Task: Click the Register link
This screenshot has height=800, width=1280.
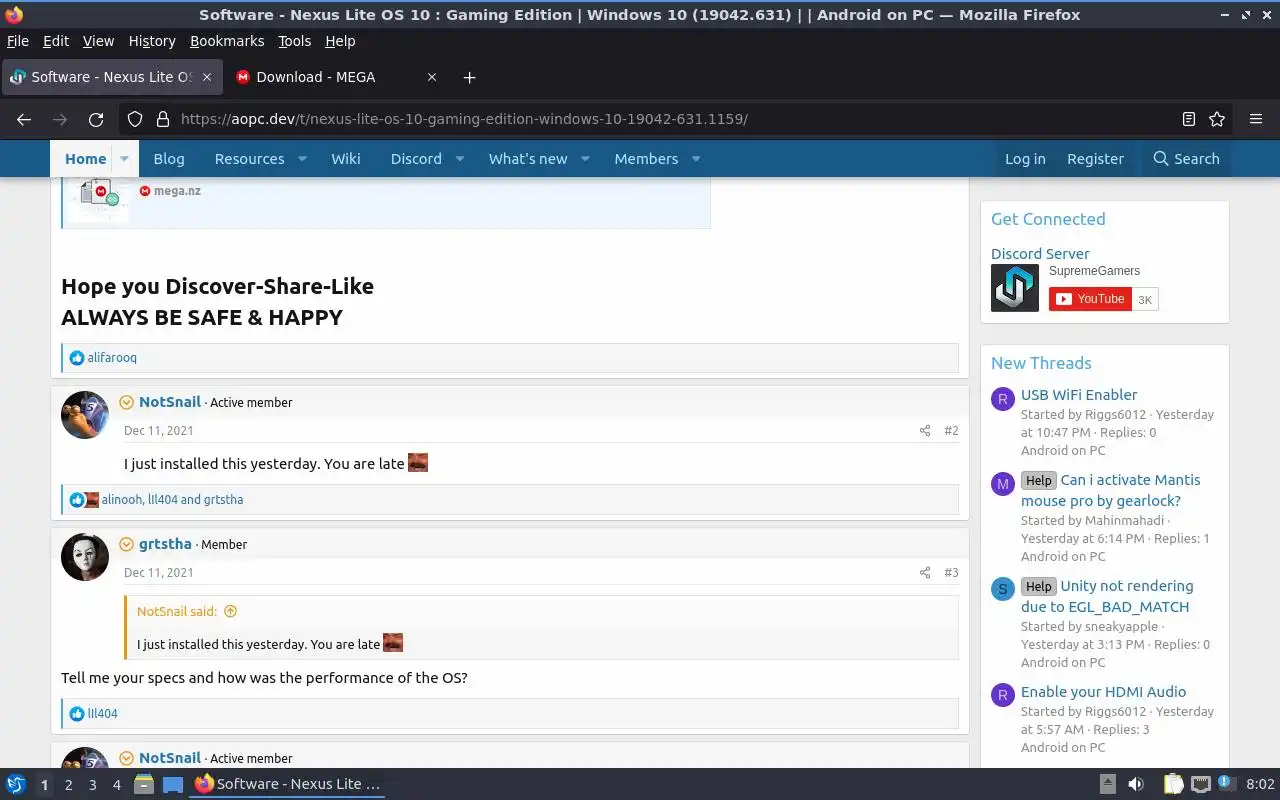Action: click(1095, 159)
